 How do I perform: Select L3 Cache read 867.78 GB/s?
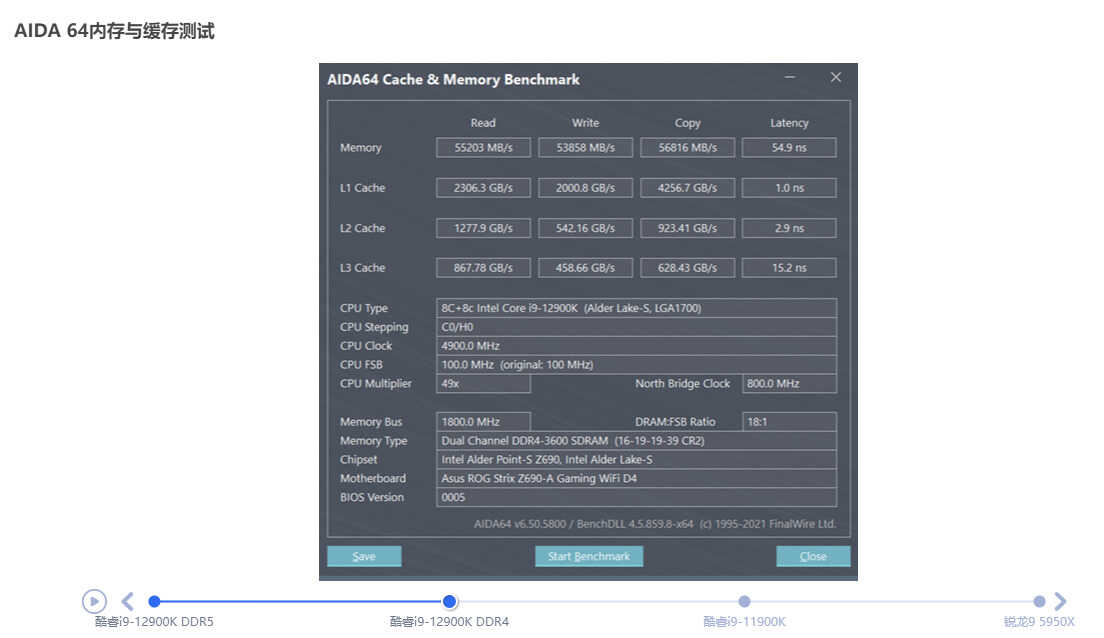[483, 268]
